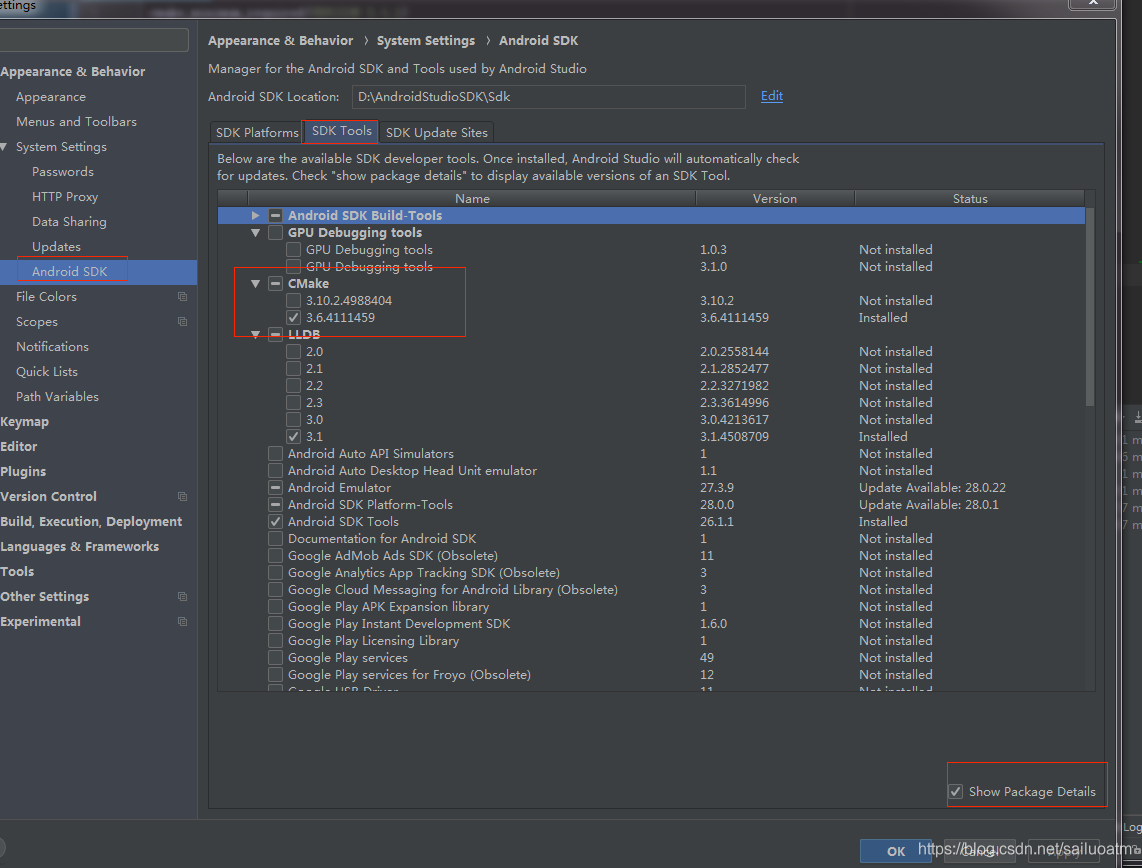
Task: Toggle the Android Emulator checkbox
Action: coord(275,488)
